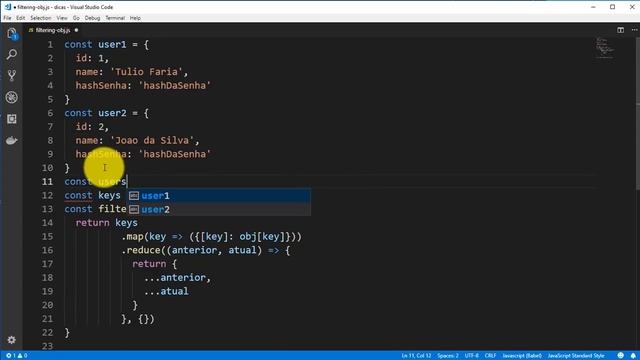Open the Go menu

76,18
